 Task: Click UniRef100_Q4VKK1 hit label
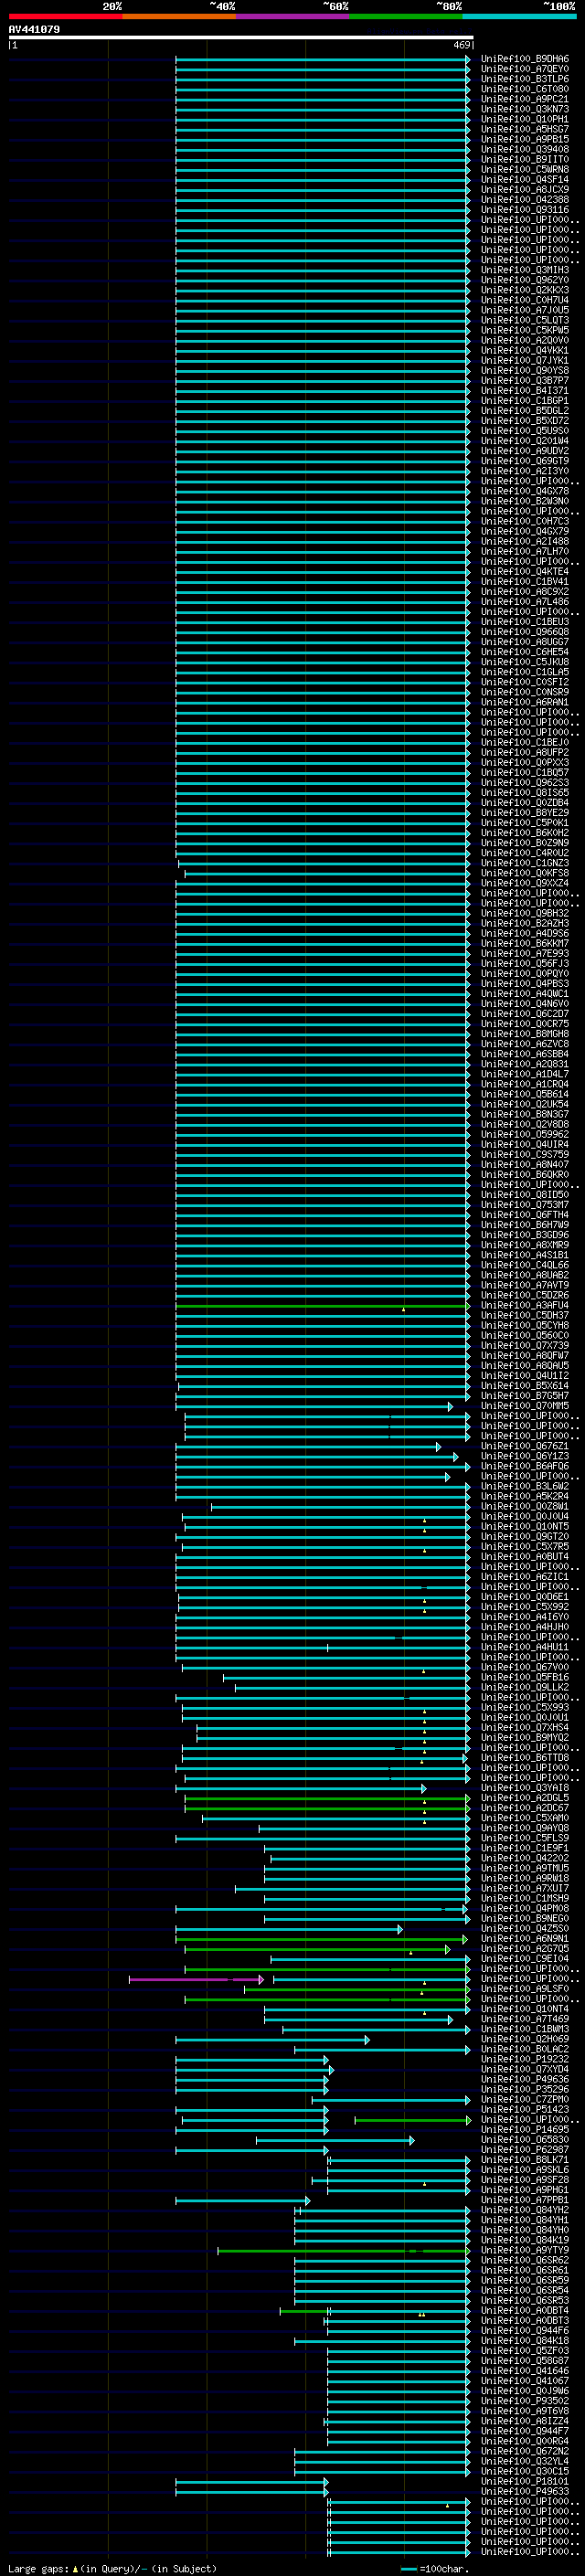pyautogui.click(x=525, y=350)
